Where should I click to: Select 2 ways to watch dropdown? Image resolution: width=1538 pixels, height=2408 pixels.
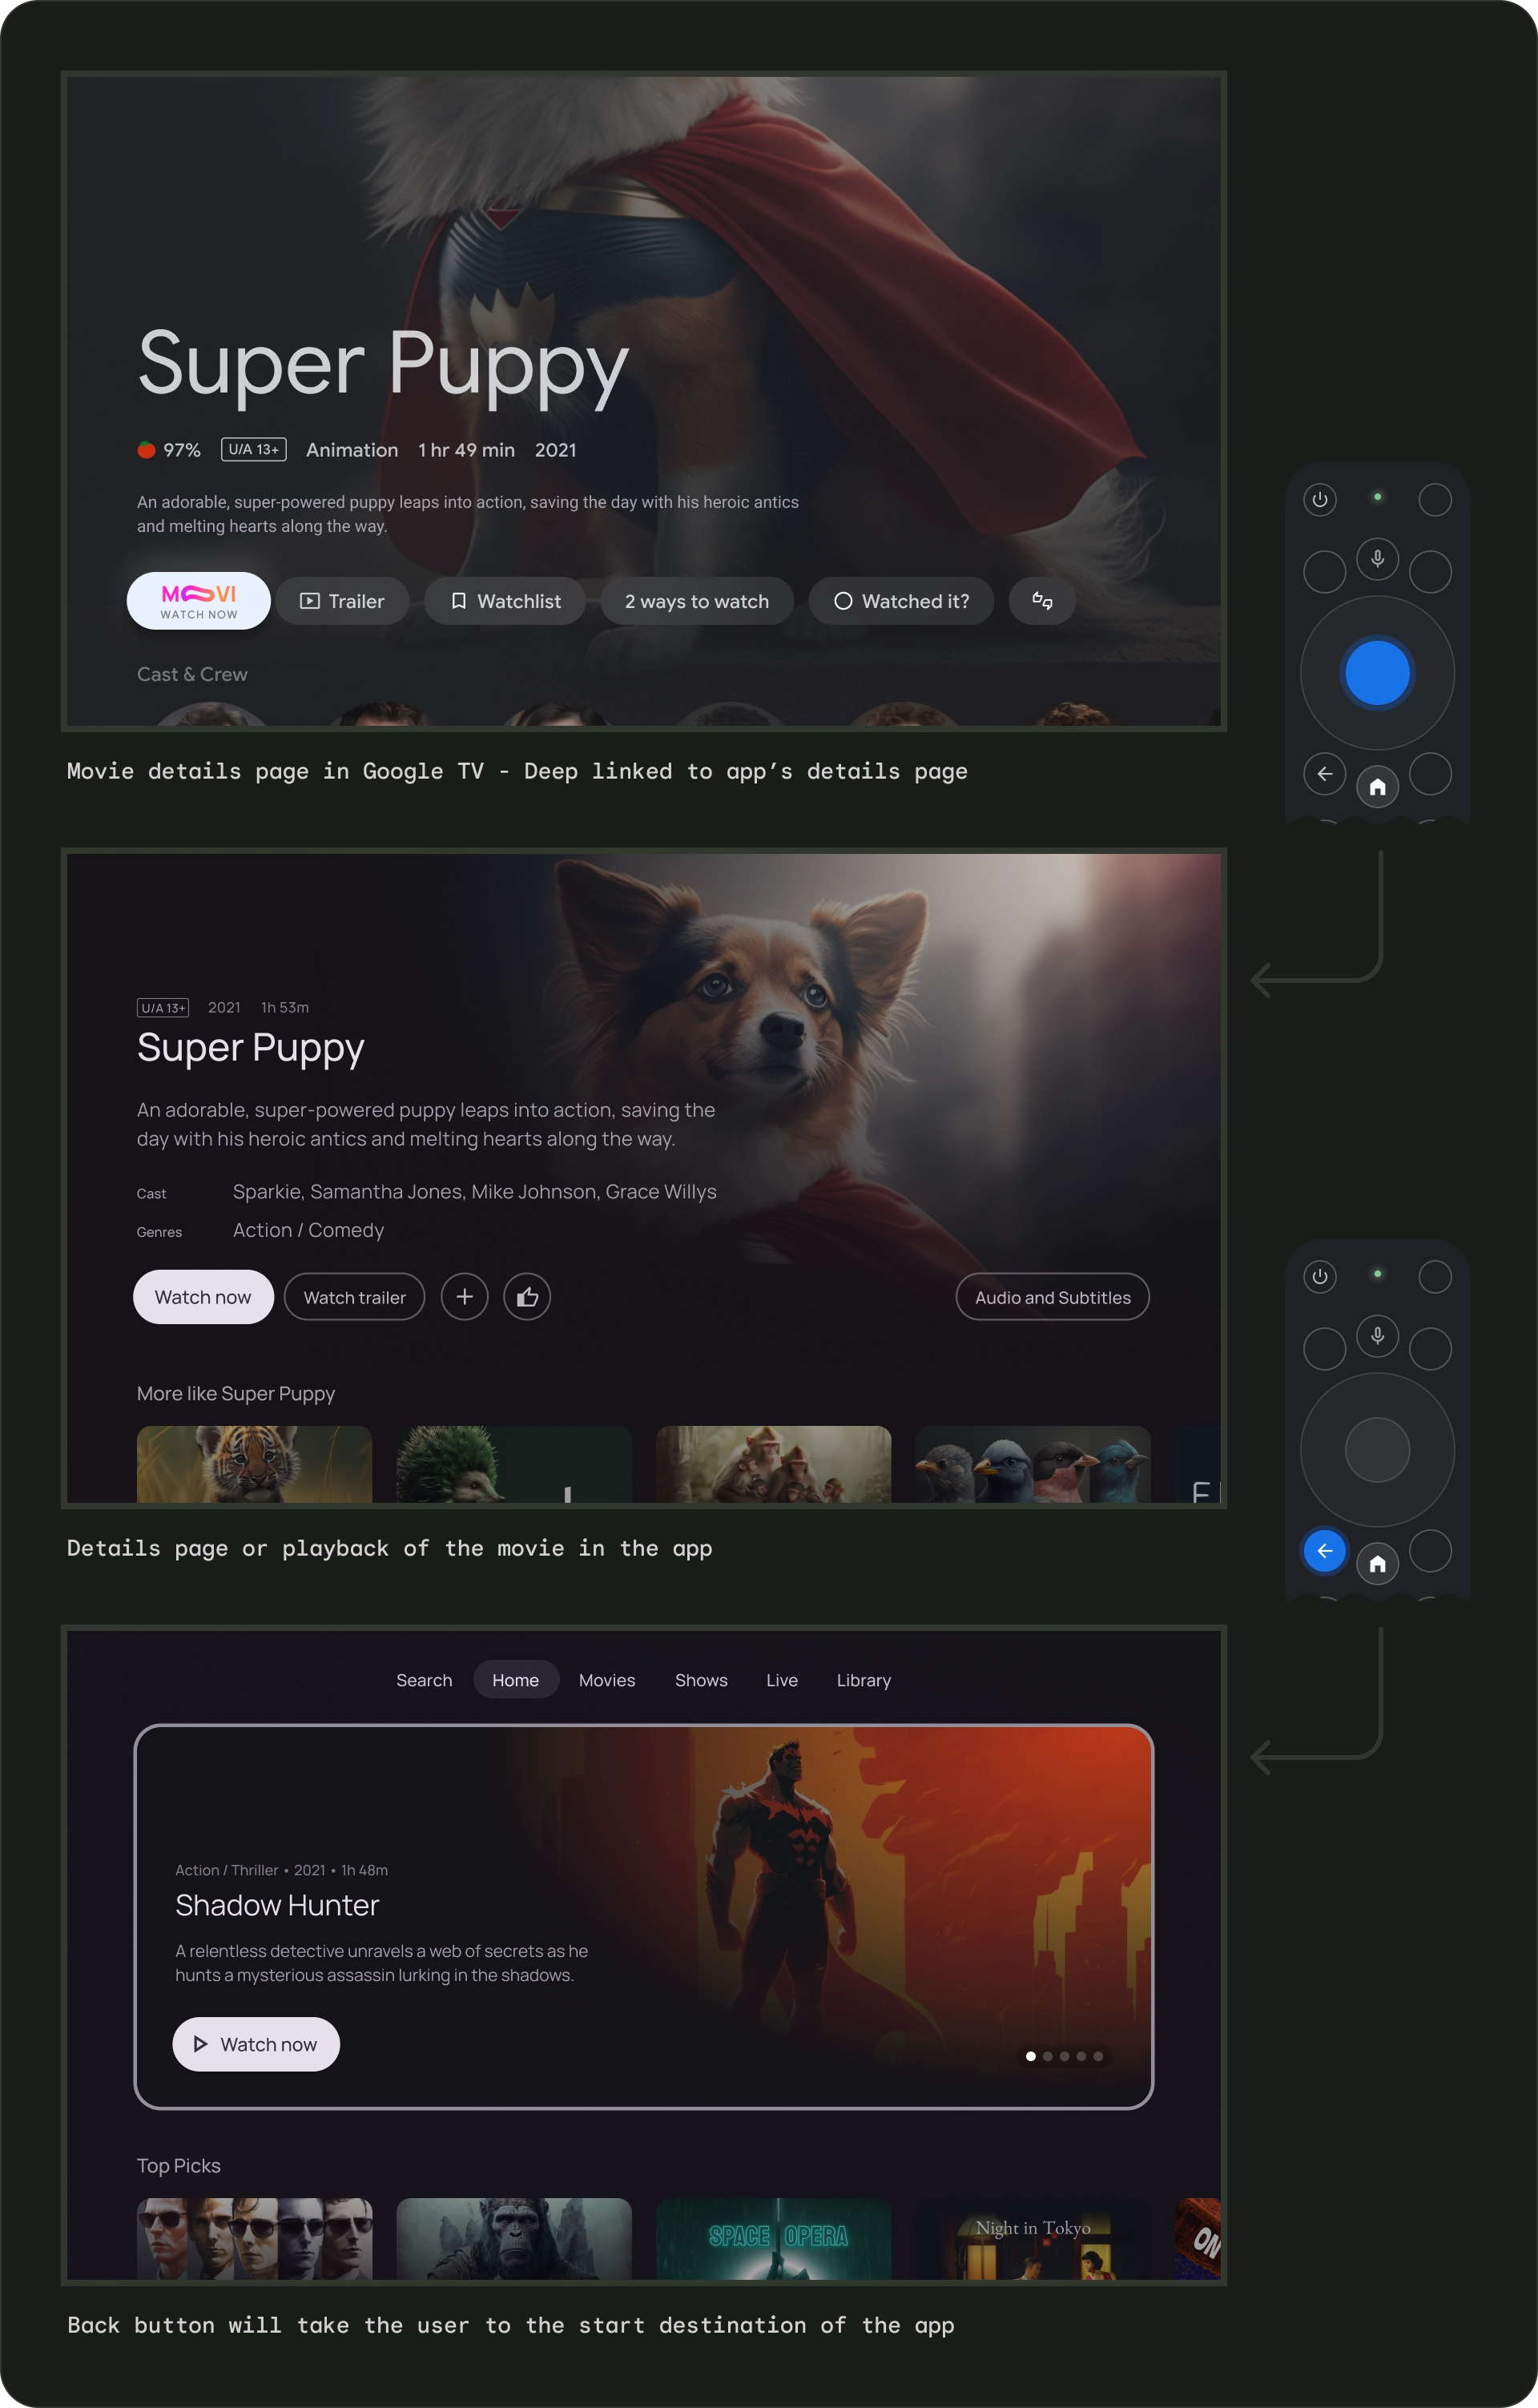(x=697, y=600)
